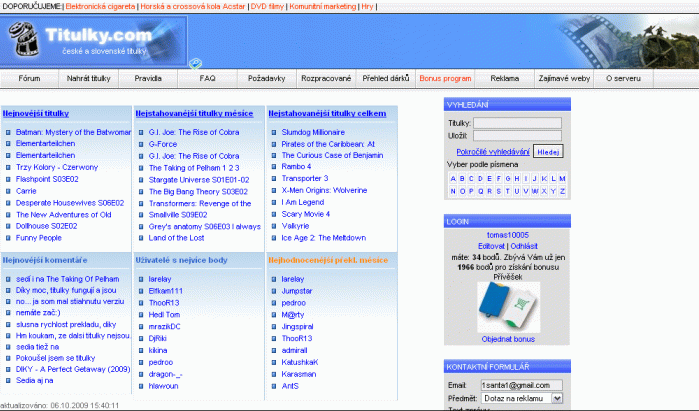
Task: Open Nejstahovanější titulky celkem heading
Action: click(x=327, y=114)
